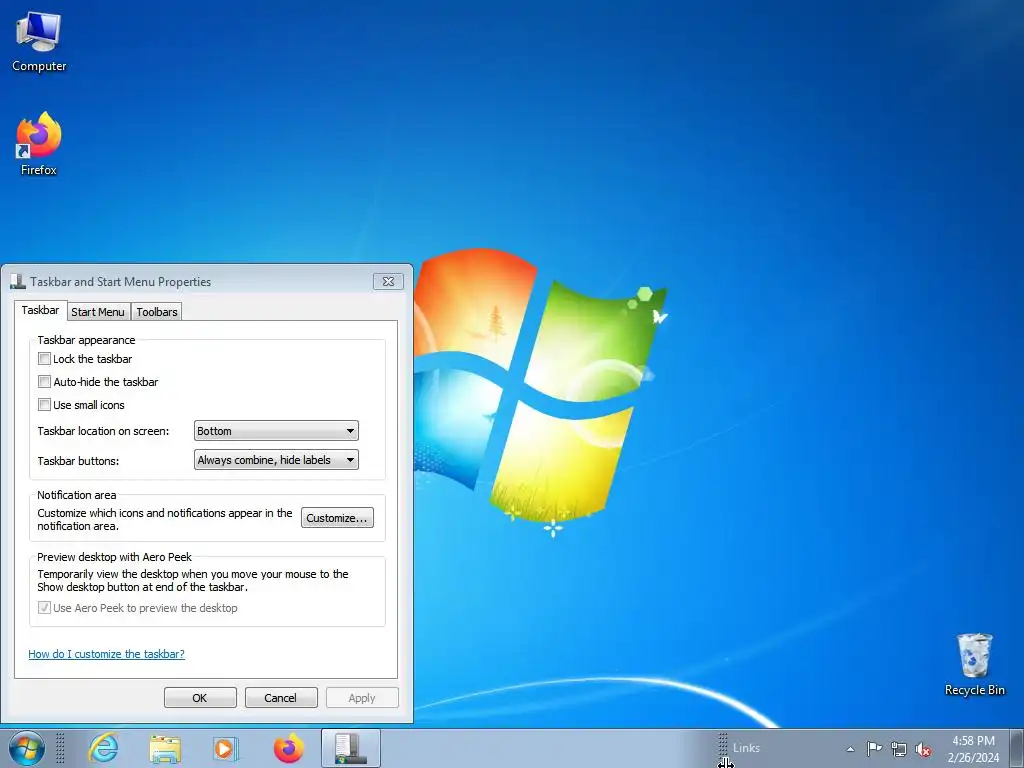Switch to the Start Menu tab
The height and width of the screenshot is (768, 1024).
[98, 312]
